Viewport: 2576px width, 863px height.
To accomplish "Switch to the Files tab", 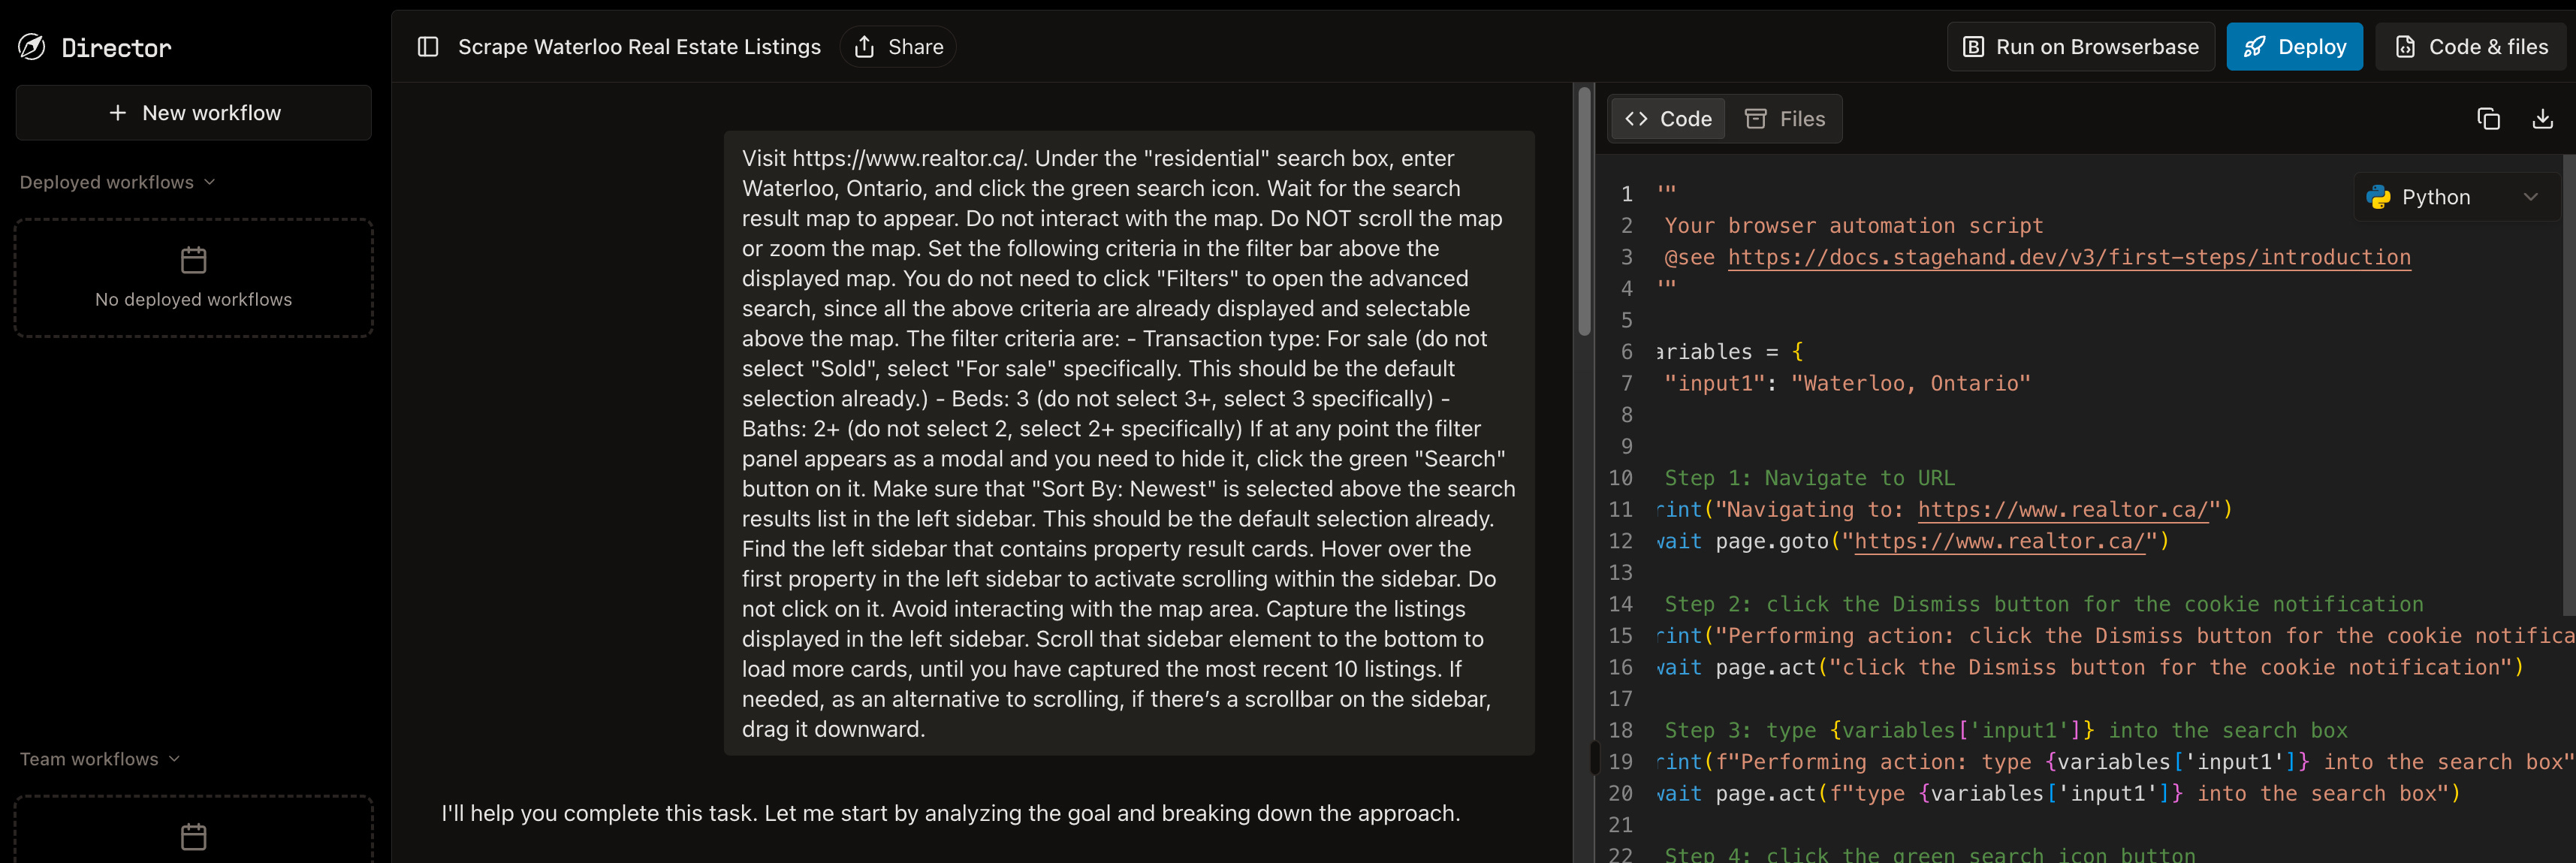I will pyautogui.click(x=1785, y=119).
